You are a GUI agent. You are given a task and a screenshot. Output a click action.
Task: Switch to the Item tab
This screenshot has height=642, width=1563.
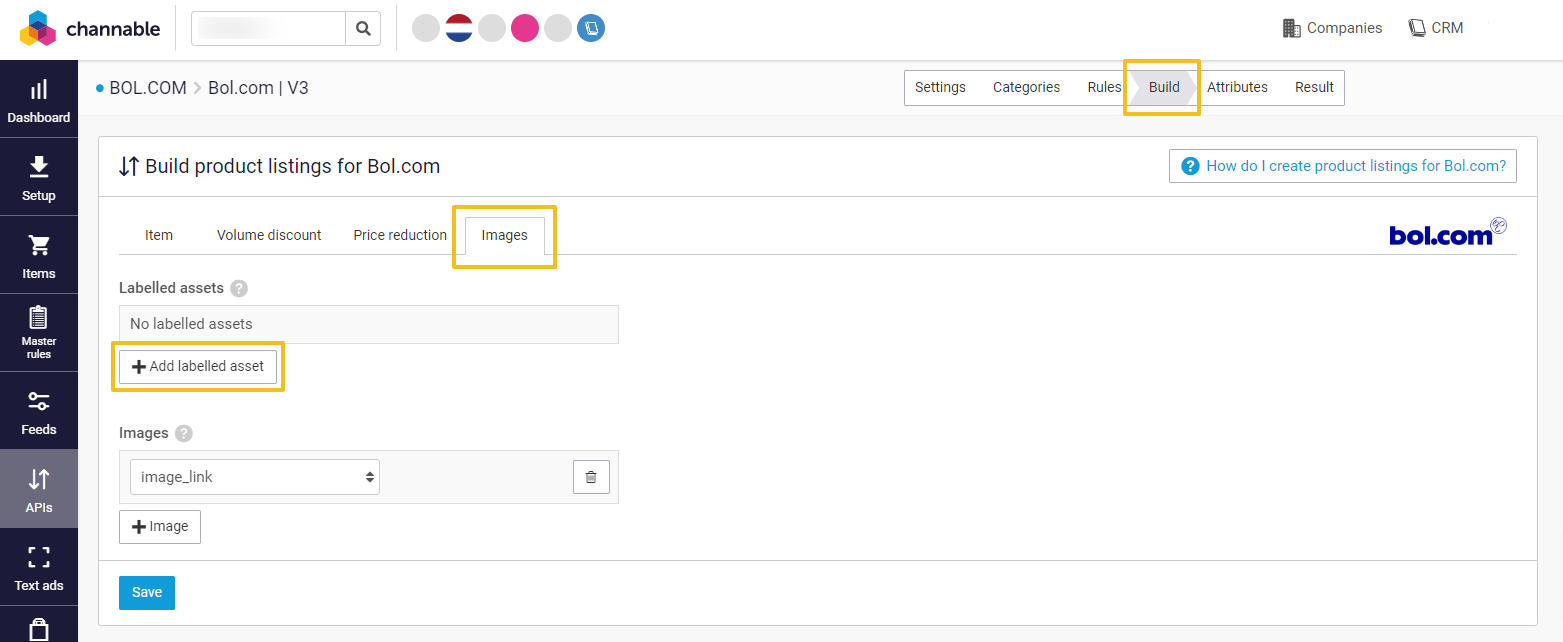(159, 235)
